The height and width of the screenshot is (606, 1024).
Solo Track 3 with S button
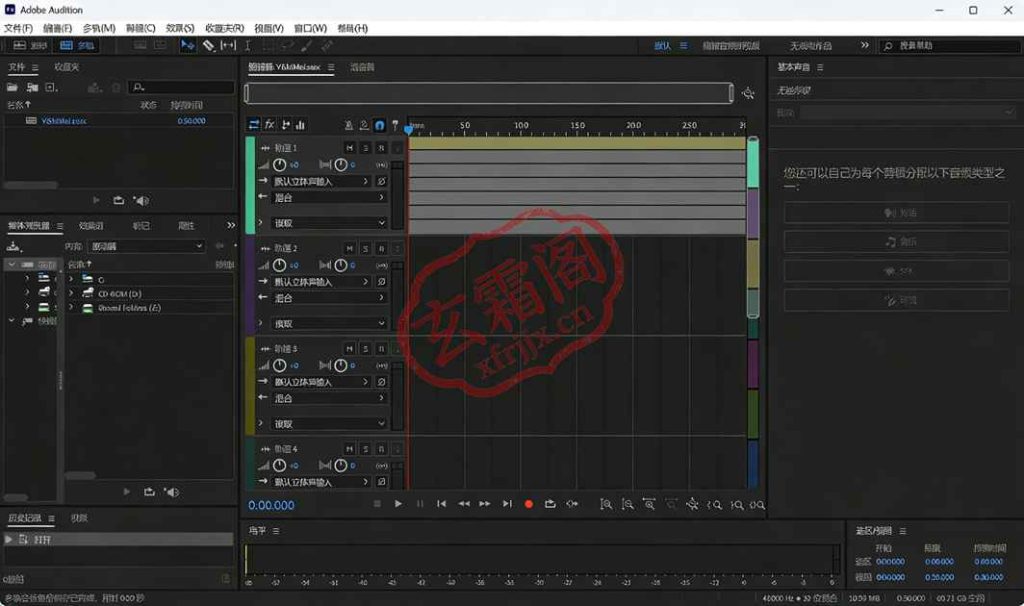(366, 349)
